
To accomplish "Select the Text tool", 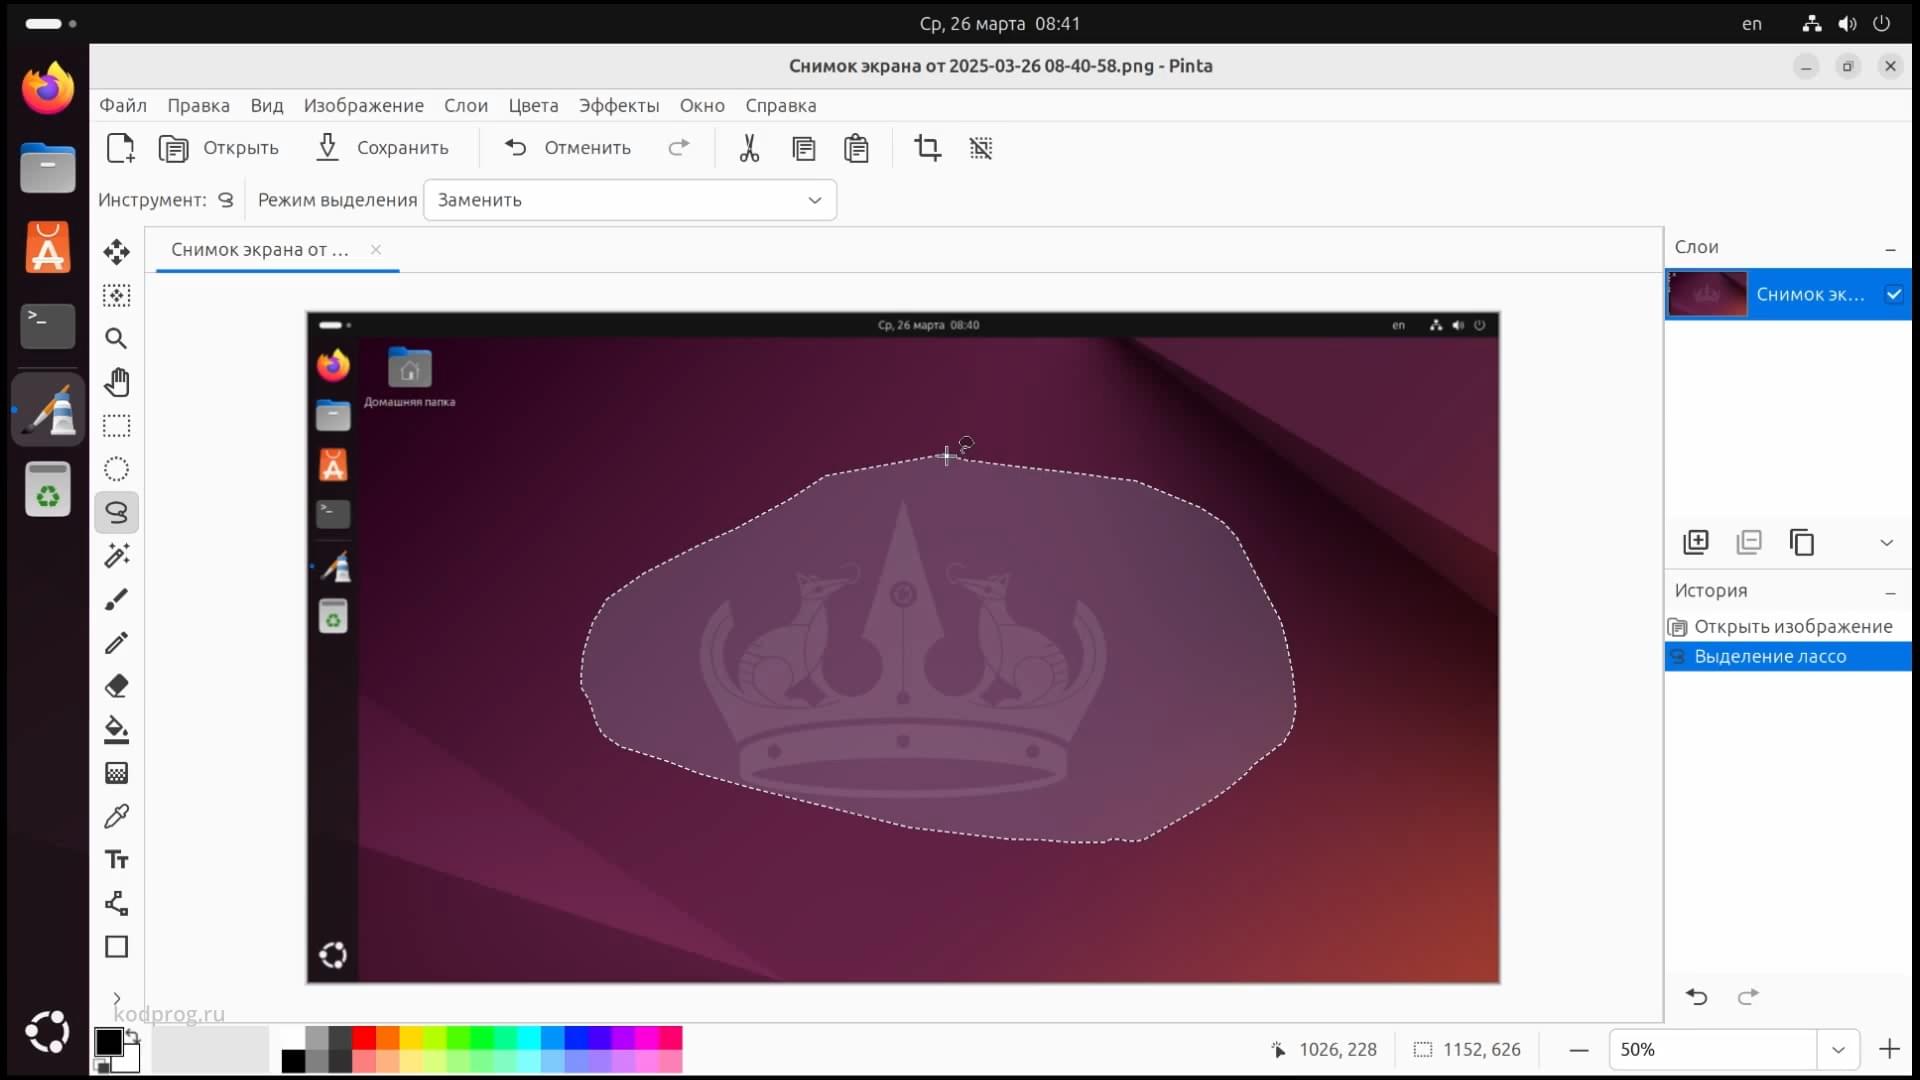I will pos(116,860).
